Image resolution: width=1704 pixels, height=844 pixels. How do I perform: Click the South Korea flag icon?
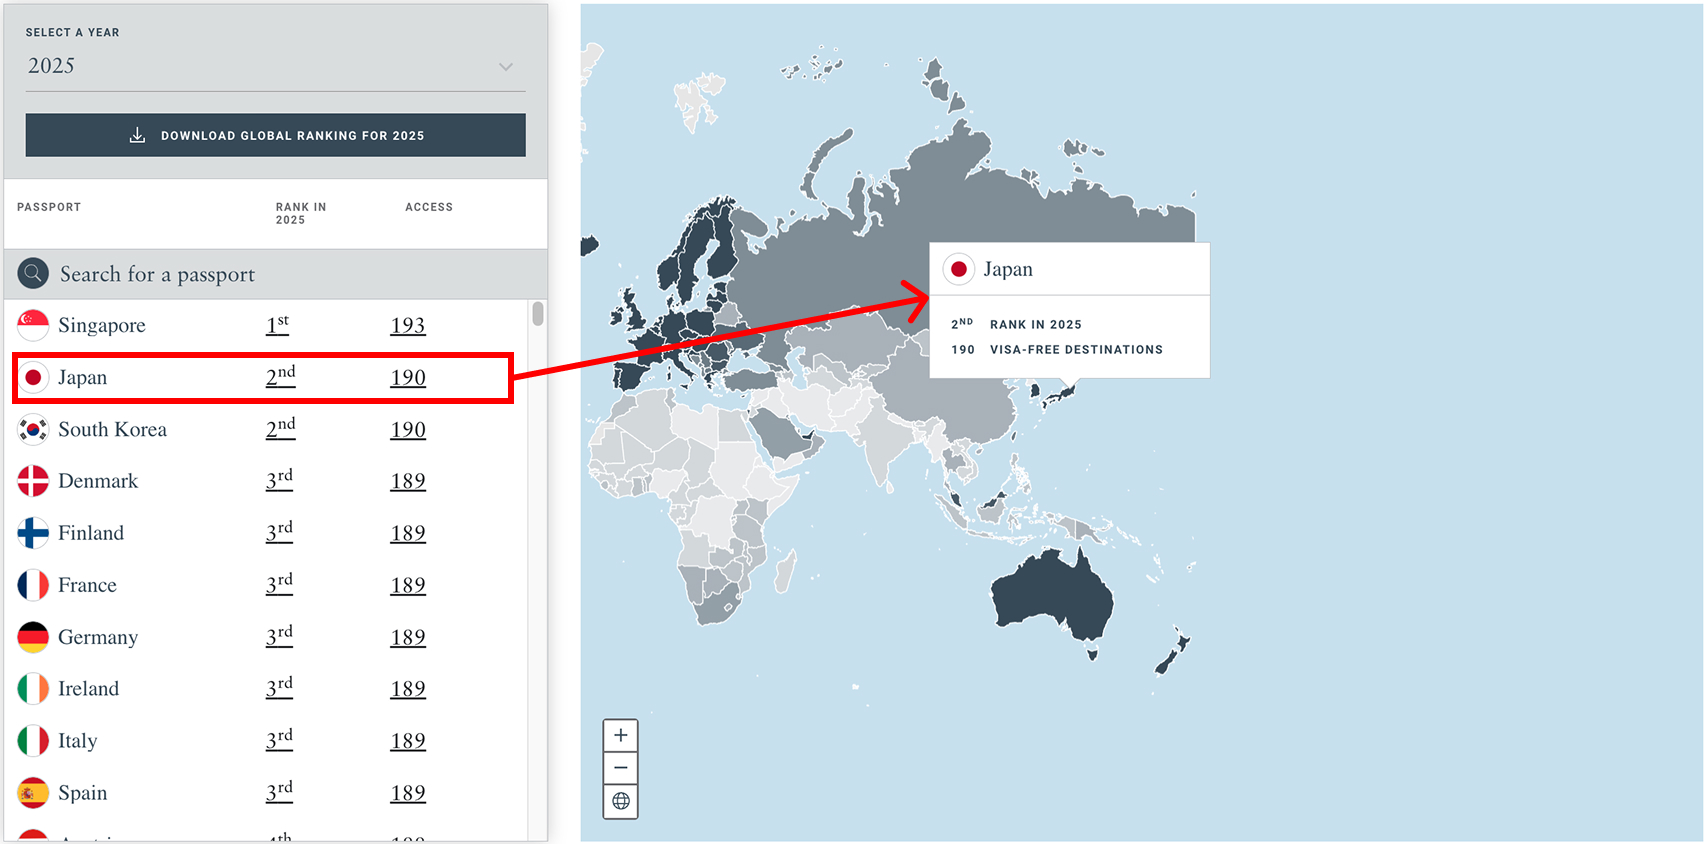coord(33,429)
